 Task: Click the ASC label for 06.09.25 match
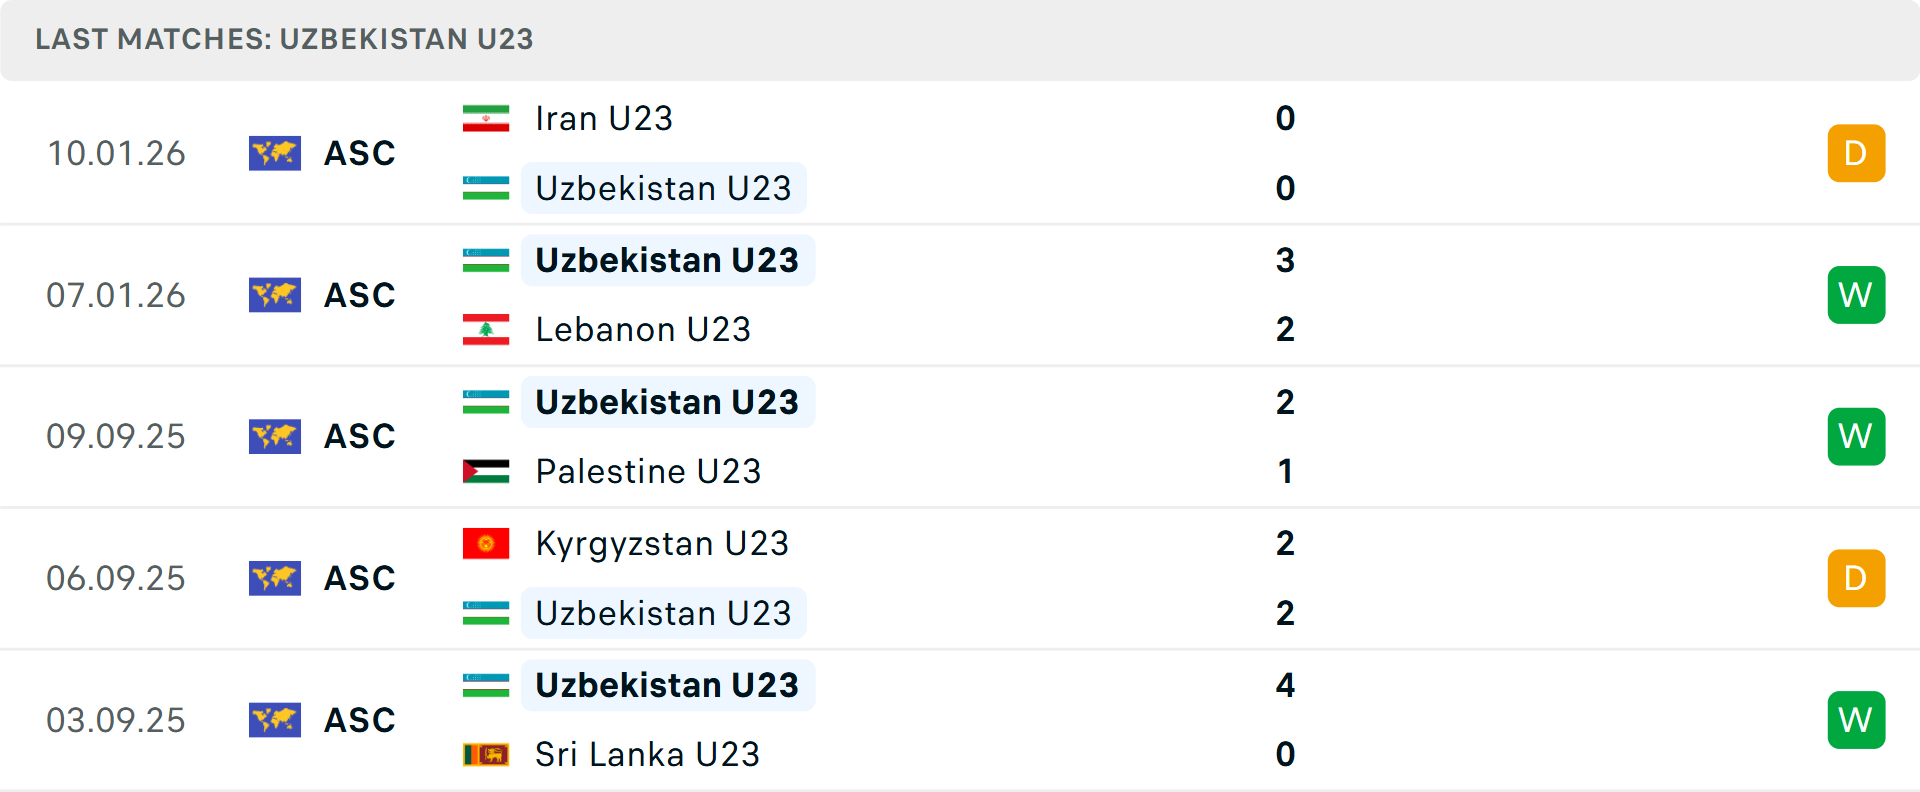coord(360,578)
